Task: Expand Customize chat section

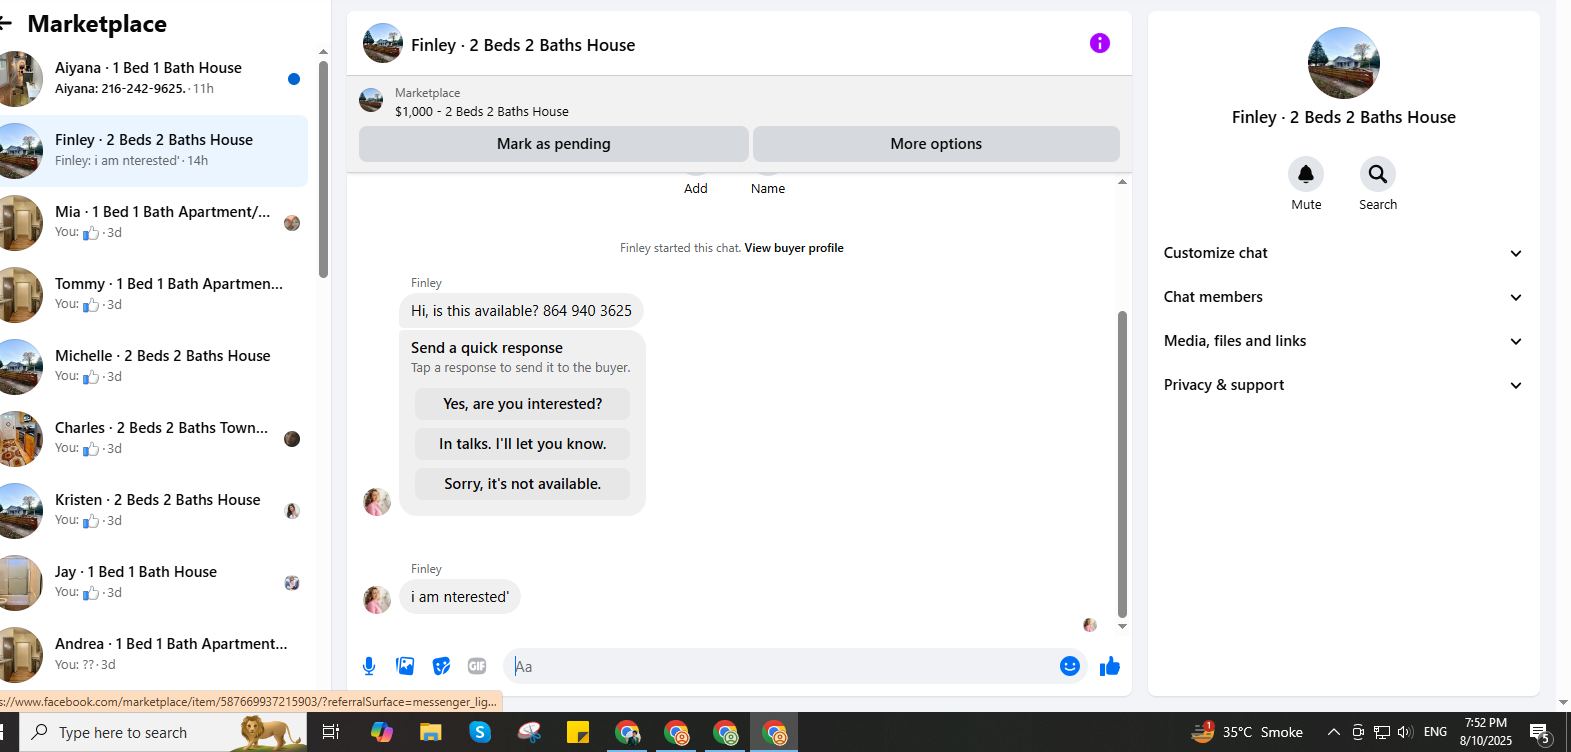Action: click(x=1343, y=253)
